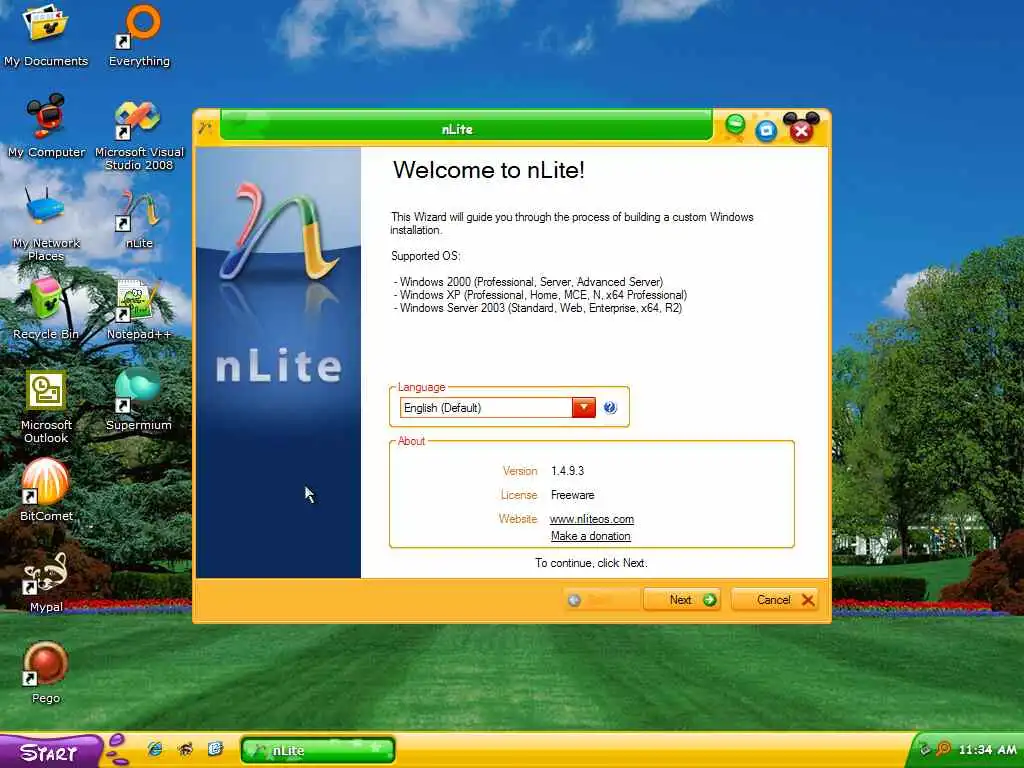Open the www.nliteos.com website link
This screenshot has width=1024, height=768.
pyautogui.click(x=592, y=519)
